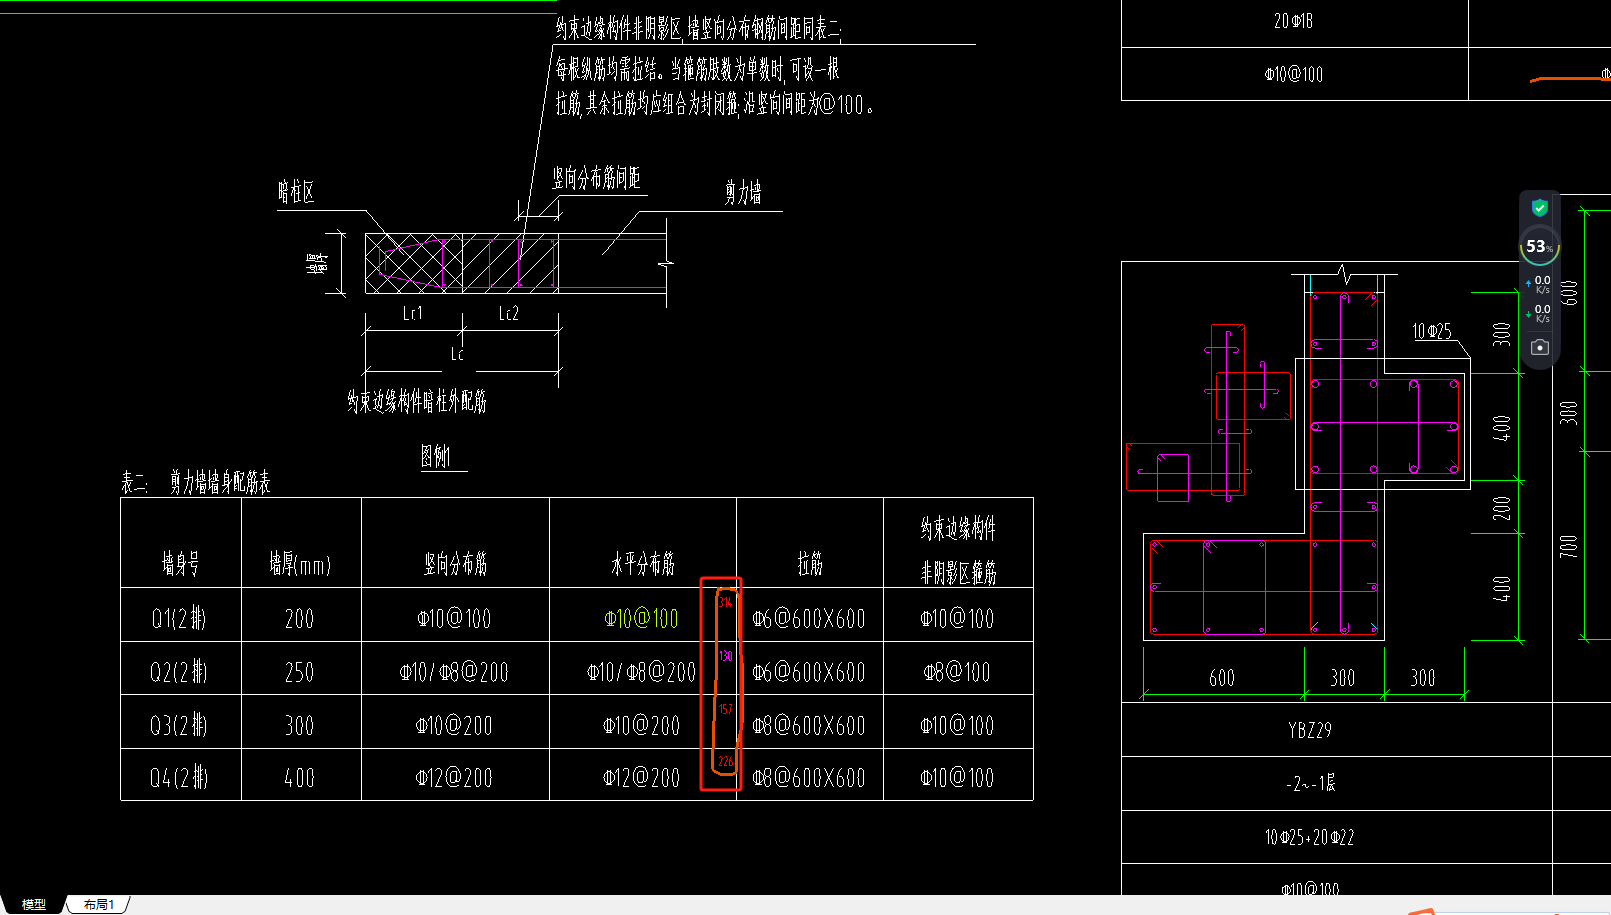
Task: Select Φ12@200 horizontal rebar in Q4 row
Action: coord(641,778)
